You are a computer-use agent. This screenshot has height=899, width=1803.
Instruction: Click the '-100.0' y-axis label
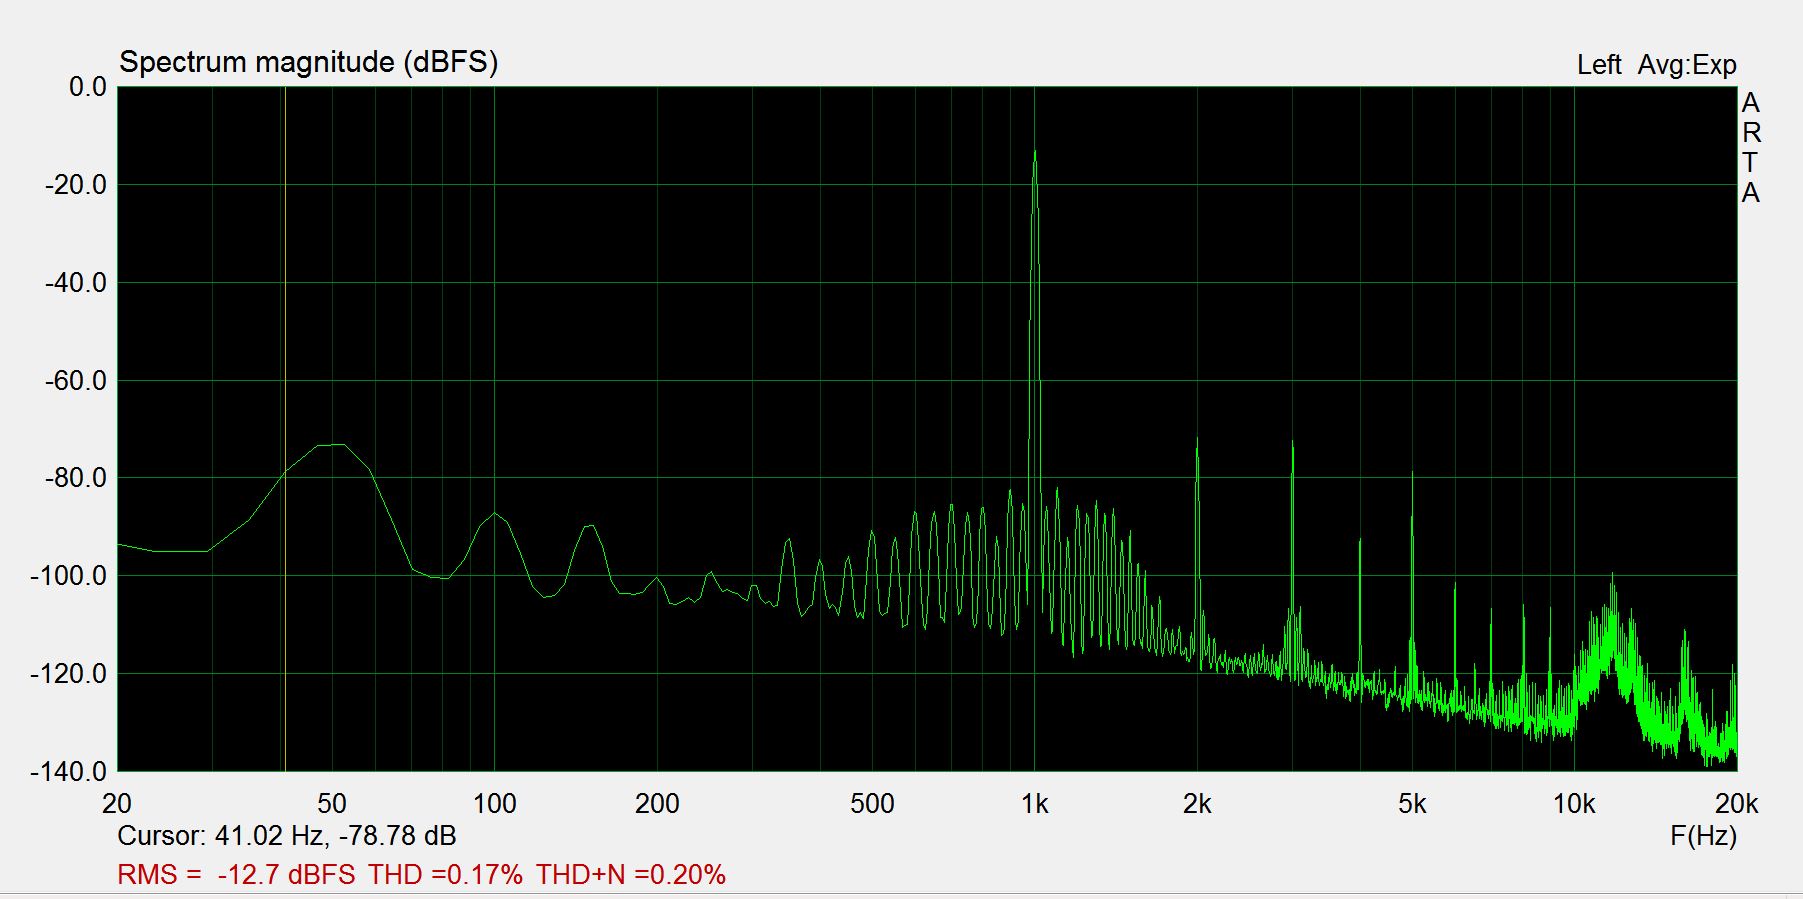pos(69,576)
